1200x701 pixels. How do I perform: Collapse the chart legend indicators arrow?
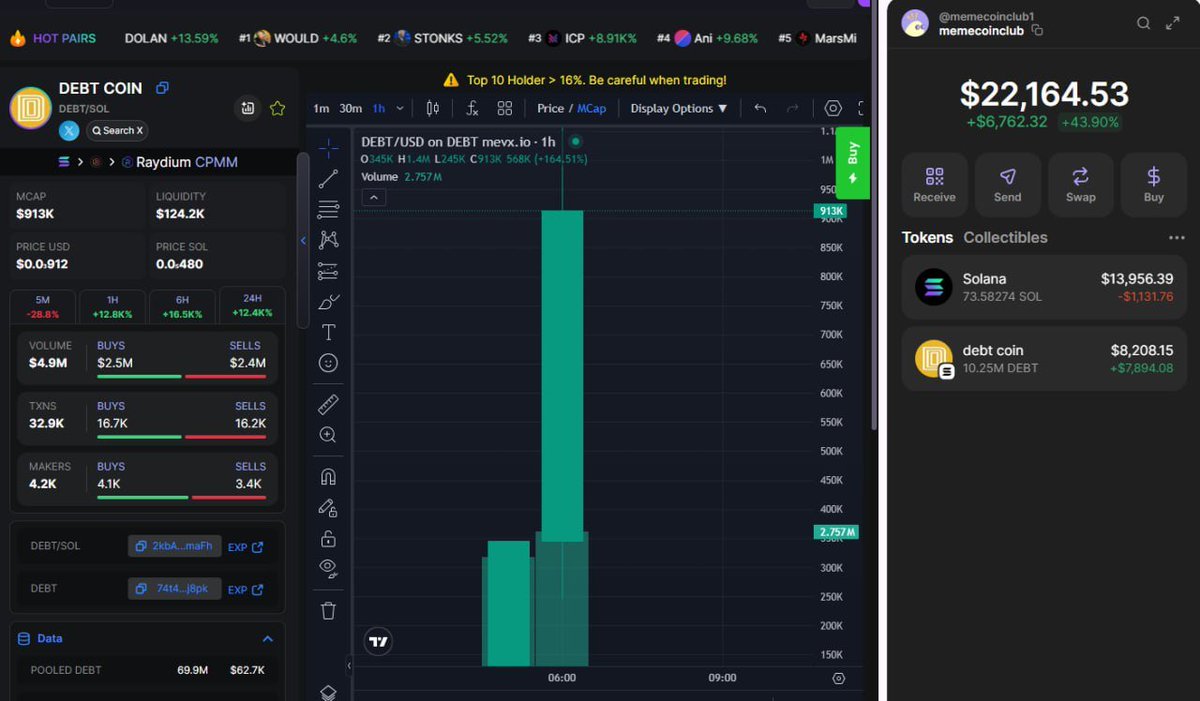point(376,197)
